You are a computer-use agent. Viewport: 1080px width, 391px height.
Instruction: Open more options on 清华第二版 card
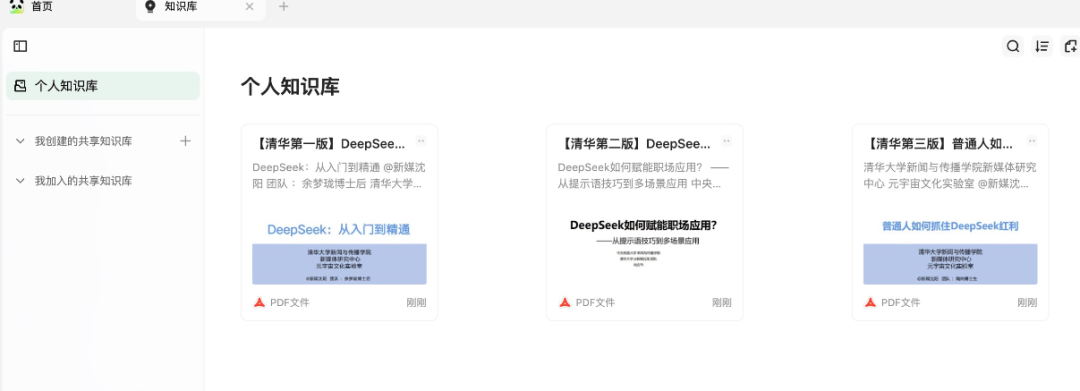(x=726, y=141)
